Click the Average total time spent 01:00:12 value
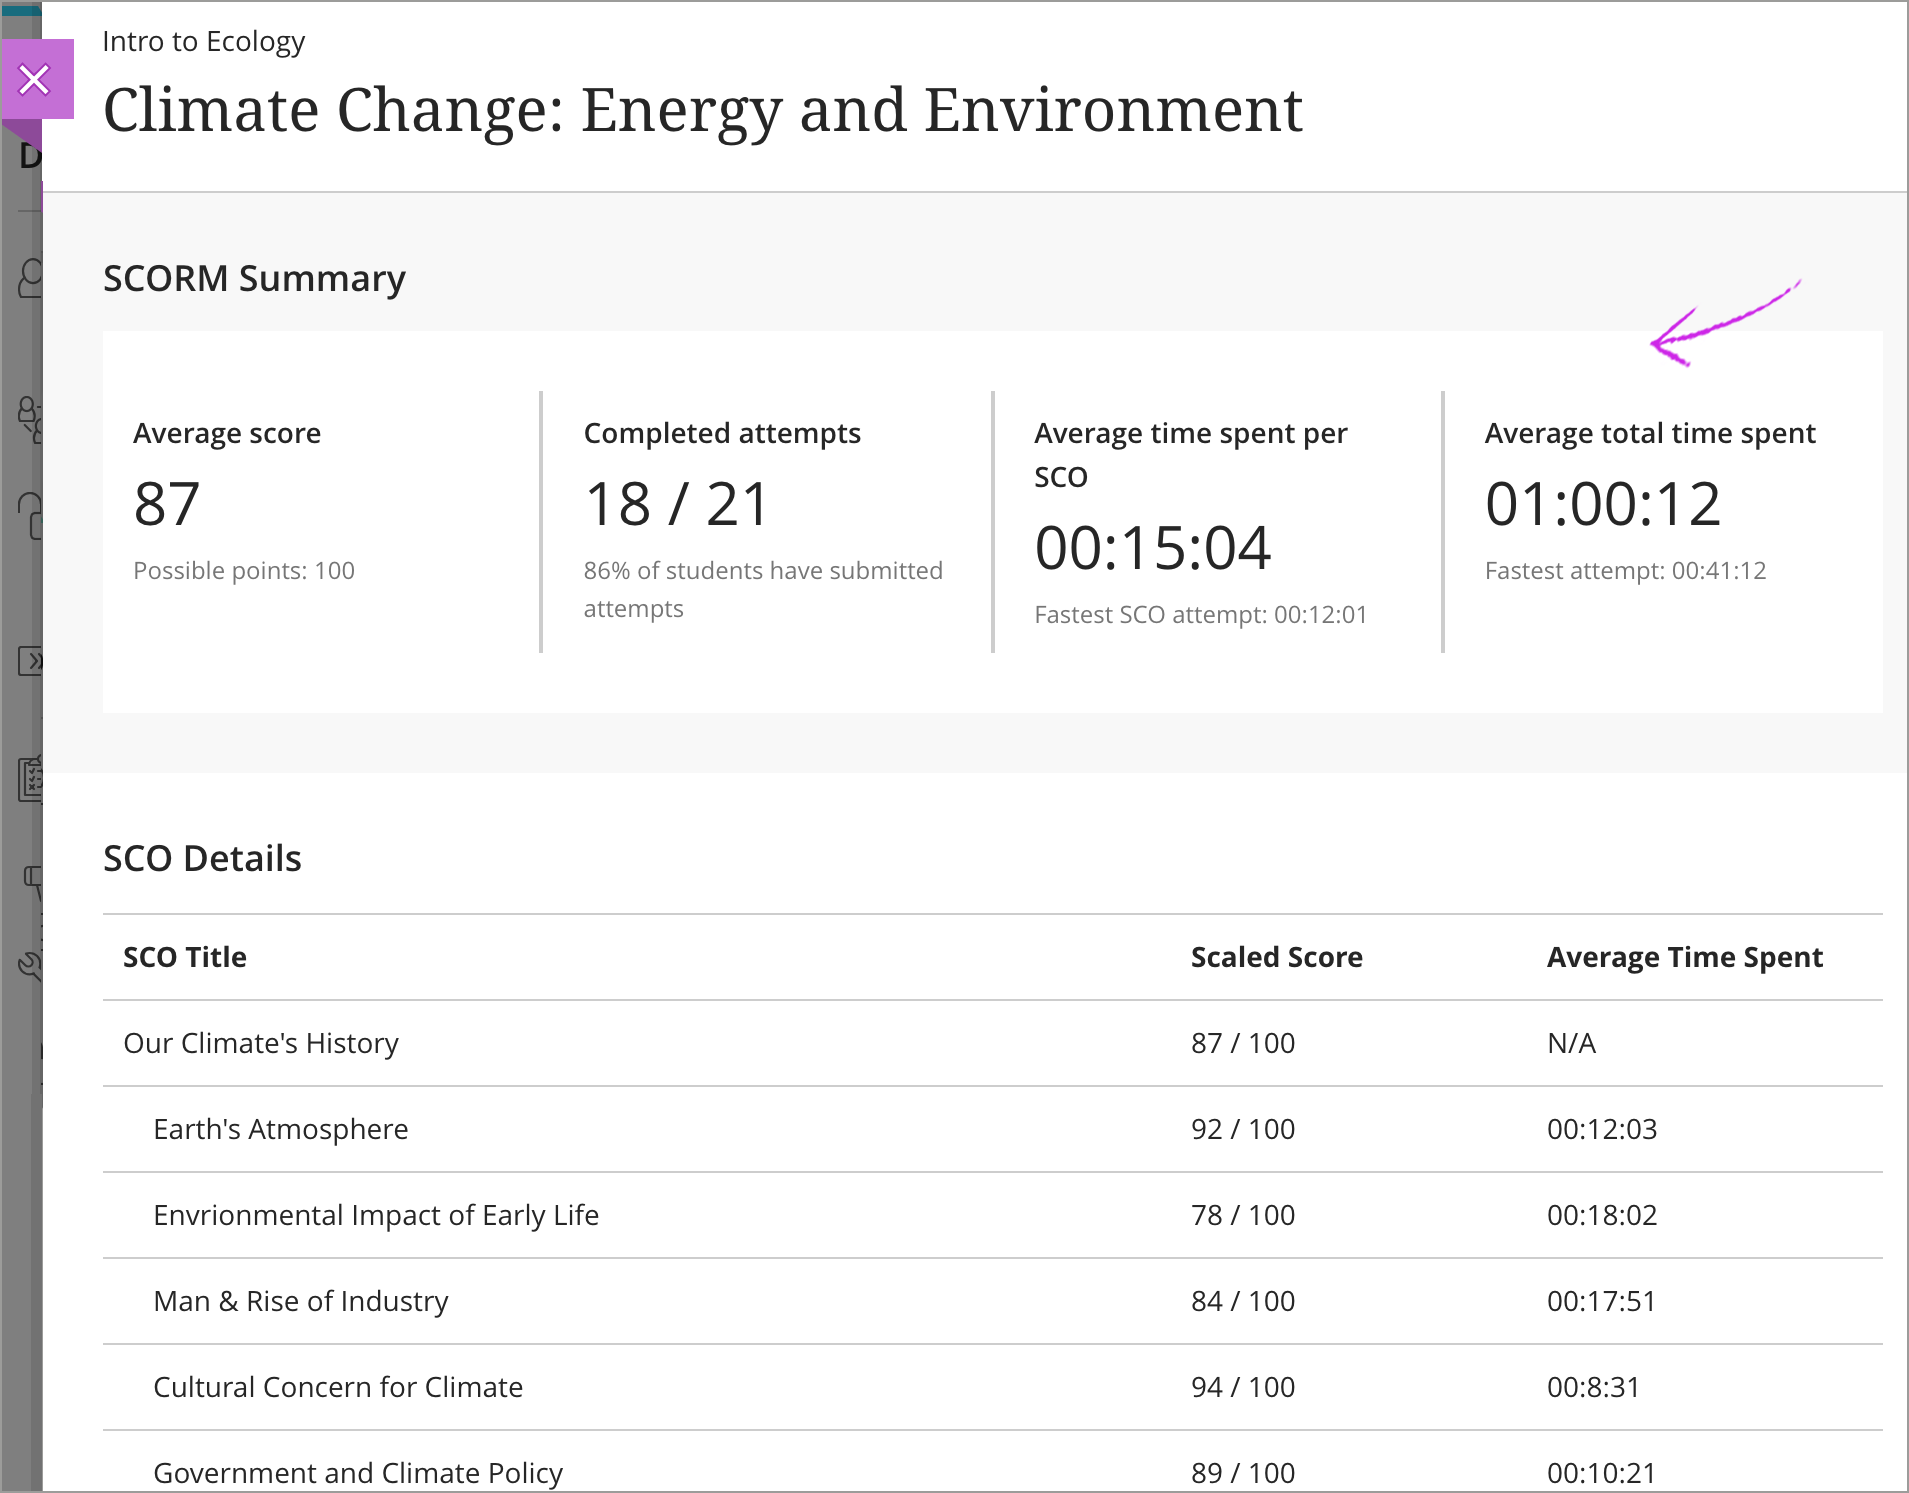The height and width of the screenshot is (1493, 1909). 1602,503
